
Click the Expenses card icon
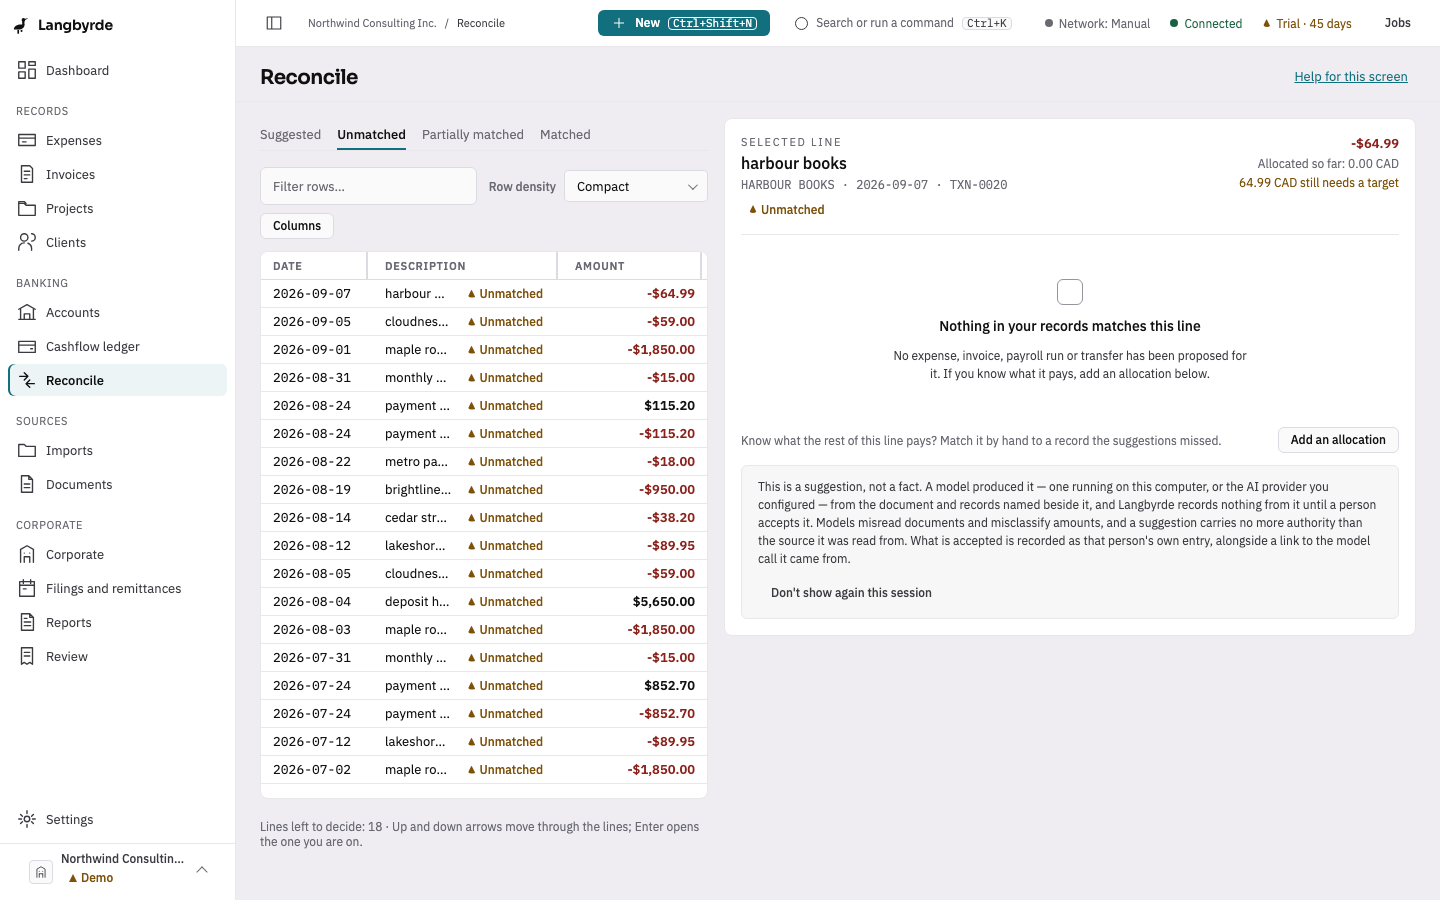coord(27,140)
